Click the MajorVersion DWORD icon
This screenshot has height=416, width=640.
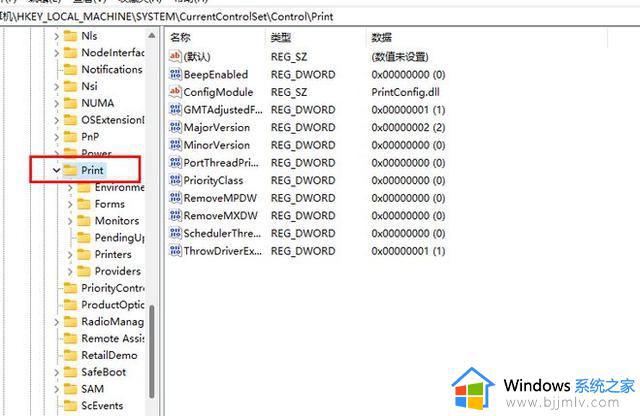point(175,127)
